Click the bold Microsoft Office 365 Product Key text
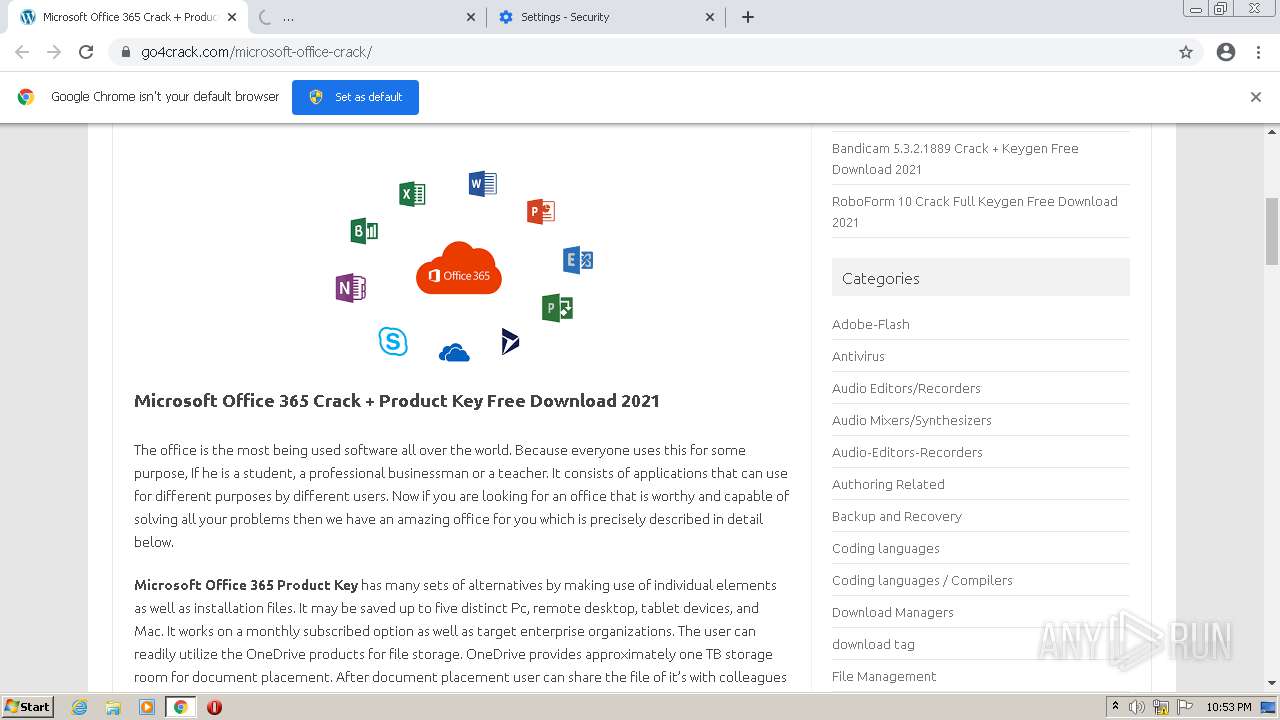The width and height of the screenshot is (1280, 720). click(246, 585)
